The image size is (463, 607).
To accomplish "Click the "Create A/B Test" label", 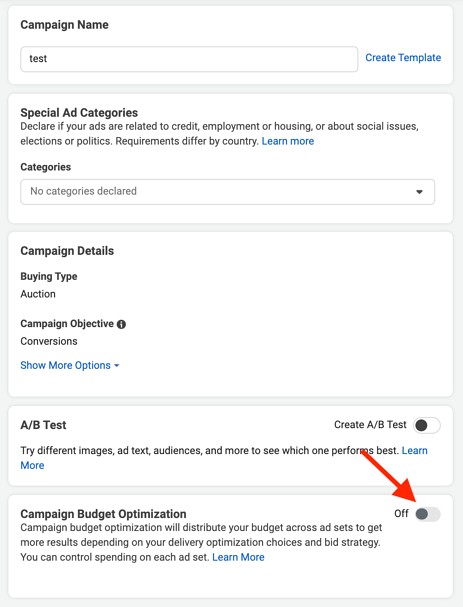I will (370, 425).
